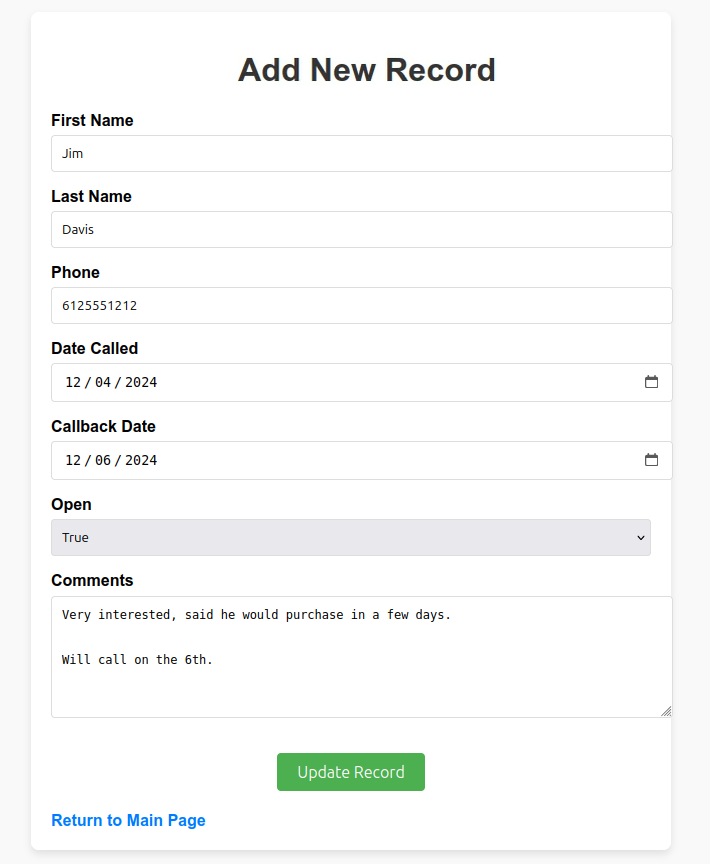Click the Comments resize handle
This screenshot has width=710, height=864.
click(666, 711)
